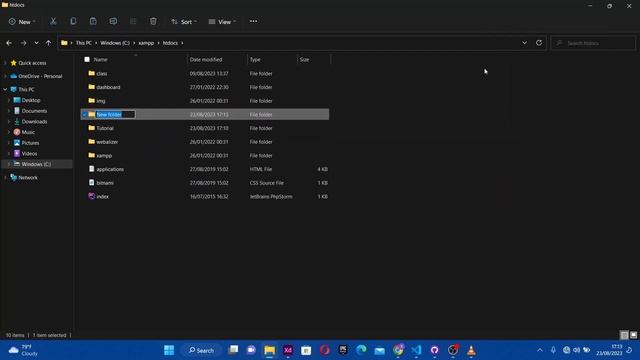Image resolution: width=640 pixels, height=360 pixels.
Task: Open the View dropdown menu
Action: tap(222, 22)
